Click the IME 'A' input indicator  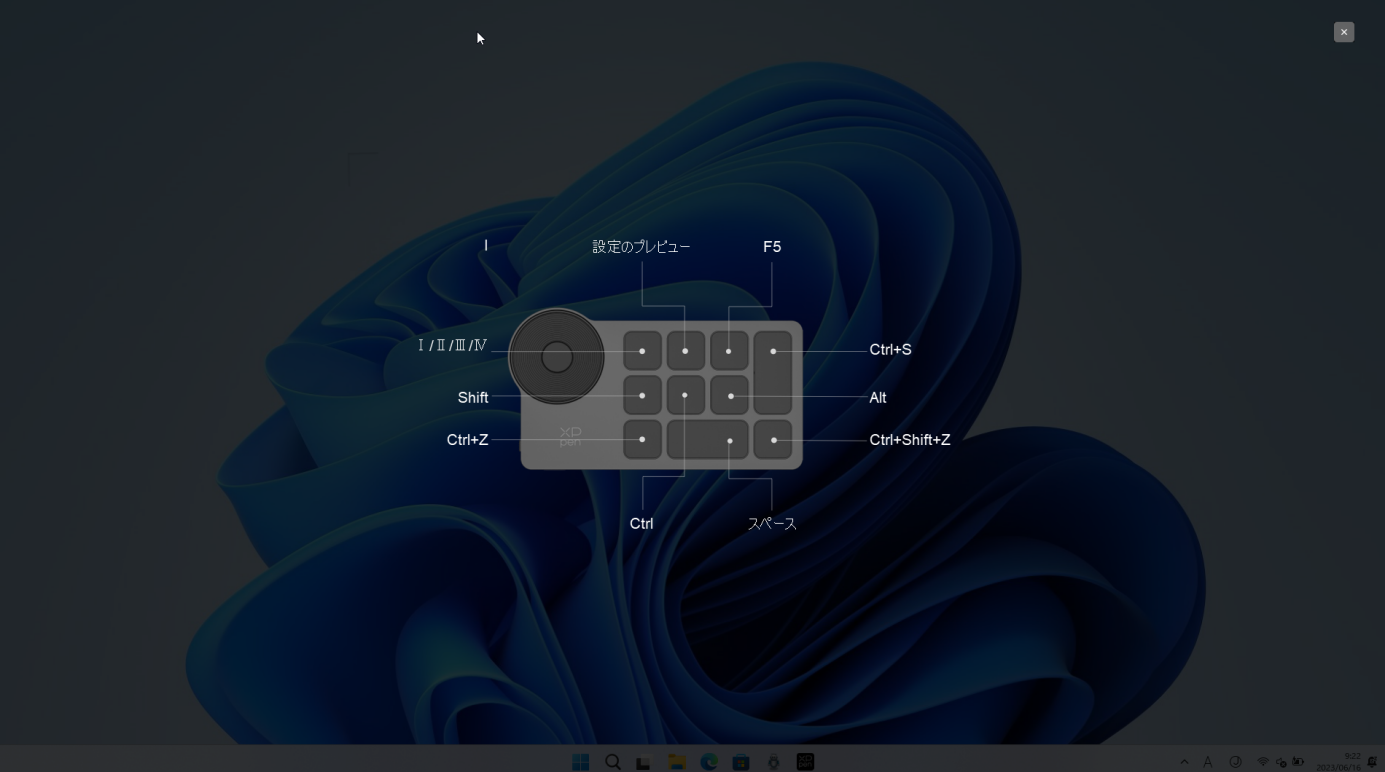(1208, 762)
